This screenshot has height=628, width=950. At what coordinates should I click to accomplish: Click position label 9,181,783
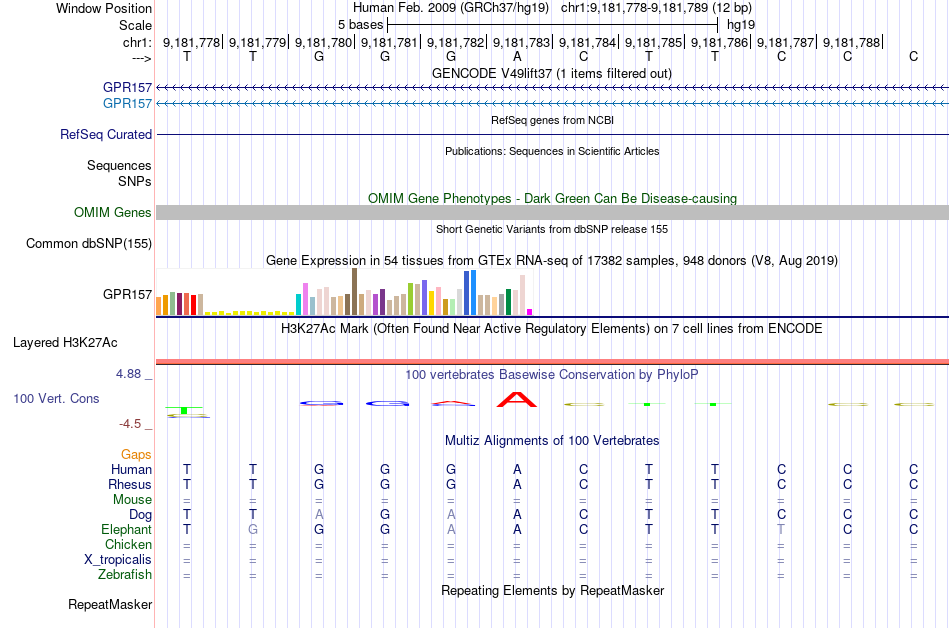[x=522, y=42]
